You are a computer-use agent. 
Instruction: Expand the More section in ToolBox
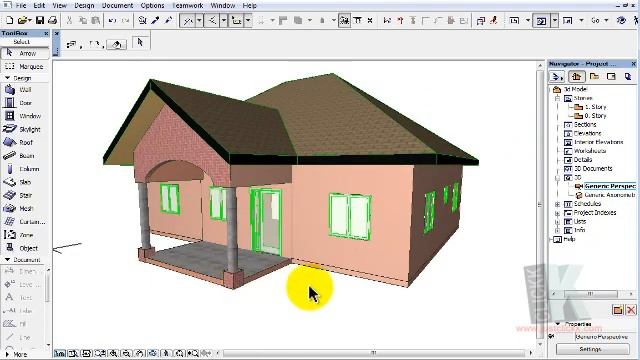(7, 354)
